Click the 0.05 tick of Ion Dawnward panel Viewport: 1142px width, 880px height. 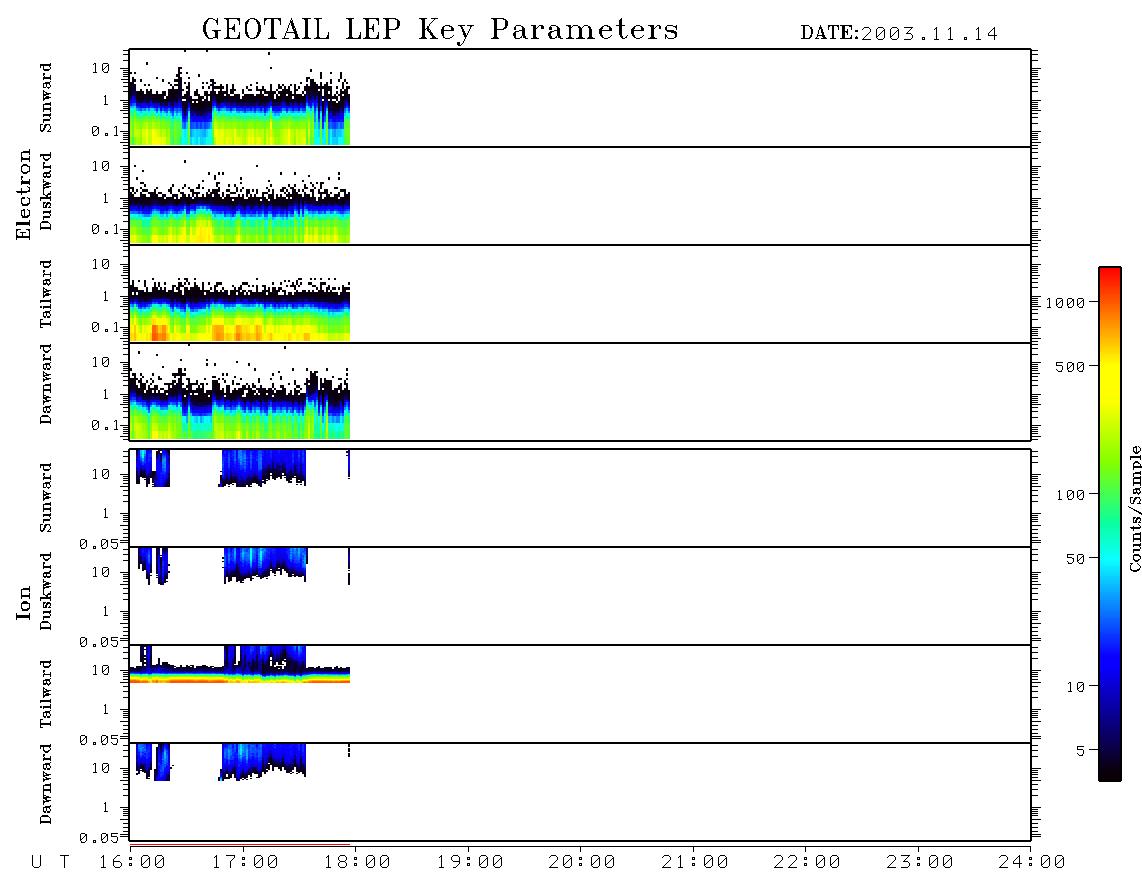[98, 838]
